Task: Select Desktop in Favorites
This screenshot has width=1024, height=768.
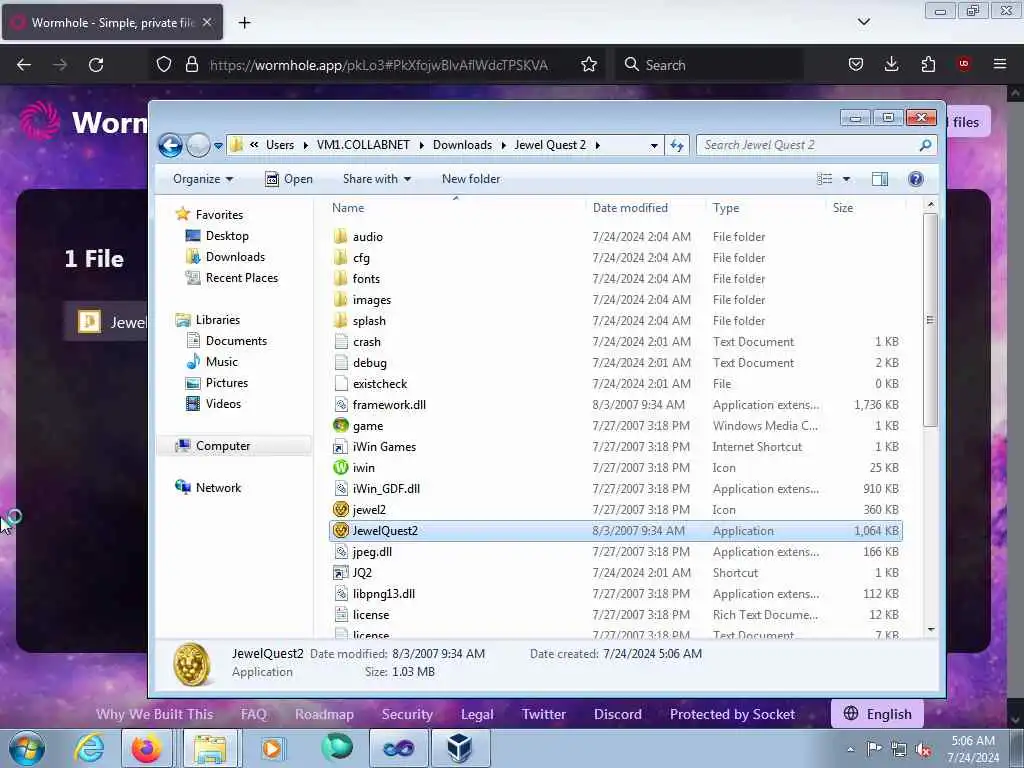Action: tap(217, 236)
